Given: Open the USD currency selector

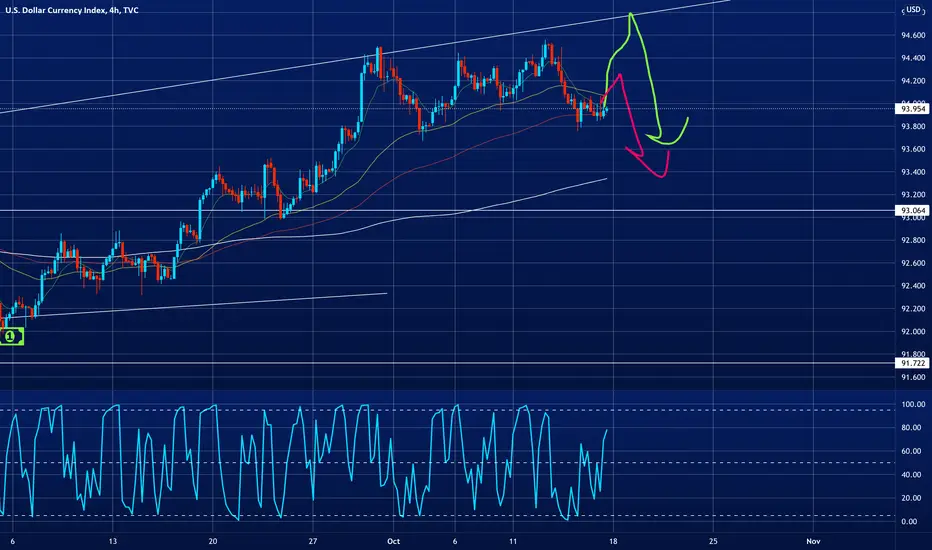Looking at the screenshot, I should (913, 10).
